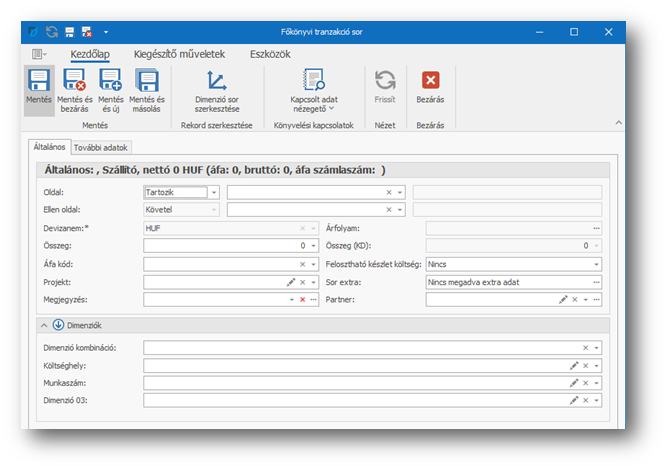This screenshot has width=668, height=471.
Task: Open Dimenzió sor szerkesztése tool
Action: [x=216, y=82]
